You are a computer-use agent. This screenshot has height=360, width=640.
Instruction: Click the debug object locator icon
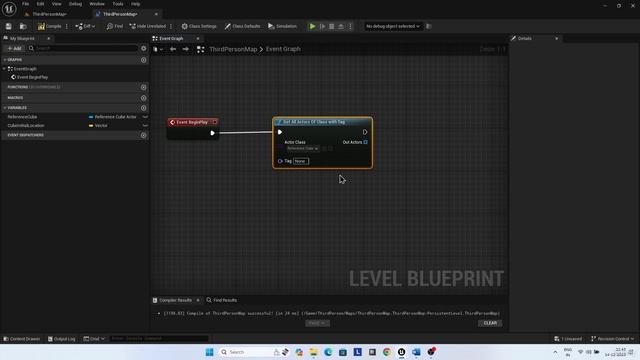coord(429,26)
